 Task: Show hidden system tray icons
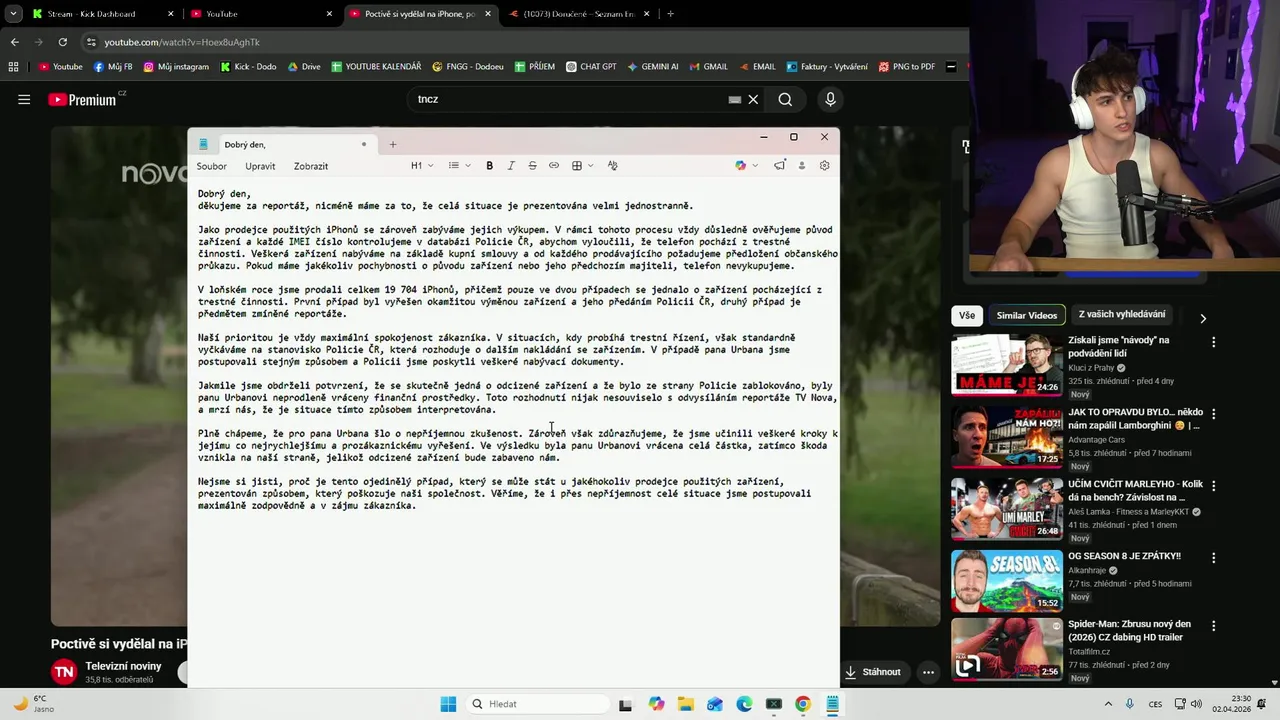[x=1108, y=704]
